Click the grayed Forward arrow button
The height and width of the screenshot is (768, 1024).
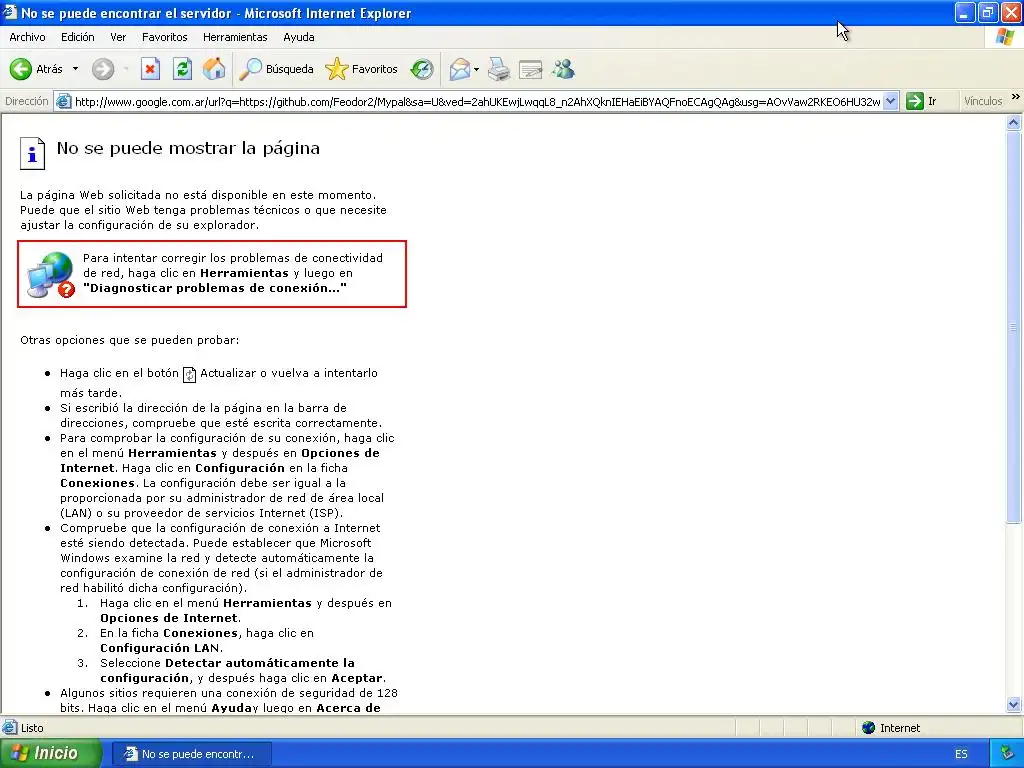pos(103,69)
